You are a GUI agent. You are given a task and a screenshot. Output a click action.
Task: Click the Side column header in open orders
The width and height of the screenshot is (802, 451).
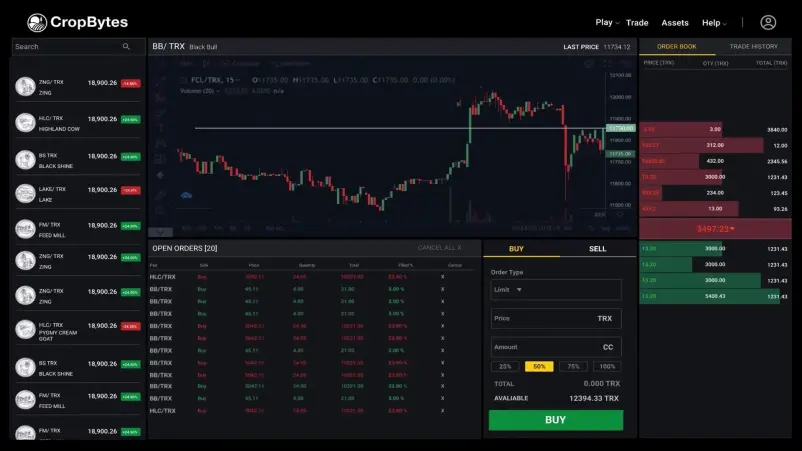click(x=204, y=265)
